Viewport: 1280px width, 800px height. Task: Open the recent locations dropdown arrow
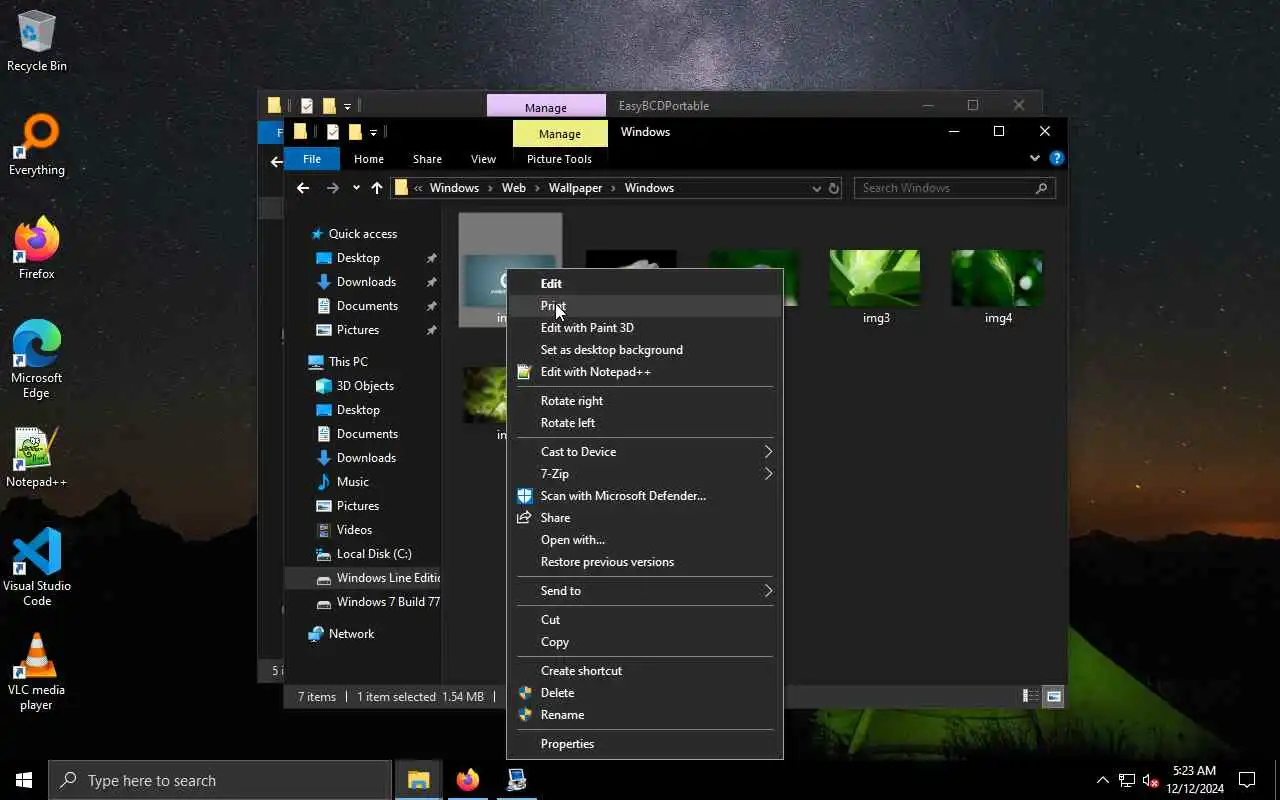pos(356,188)
